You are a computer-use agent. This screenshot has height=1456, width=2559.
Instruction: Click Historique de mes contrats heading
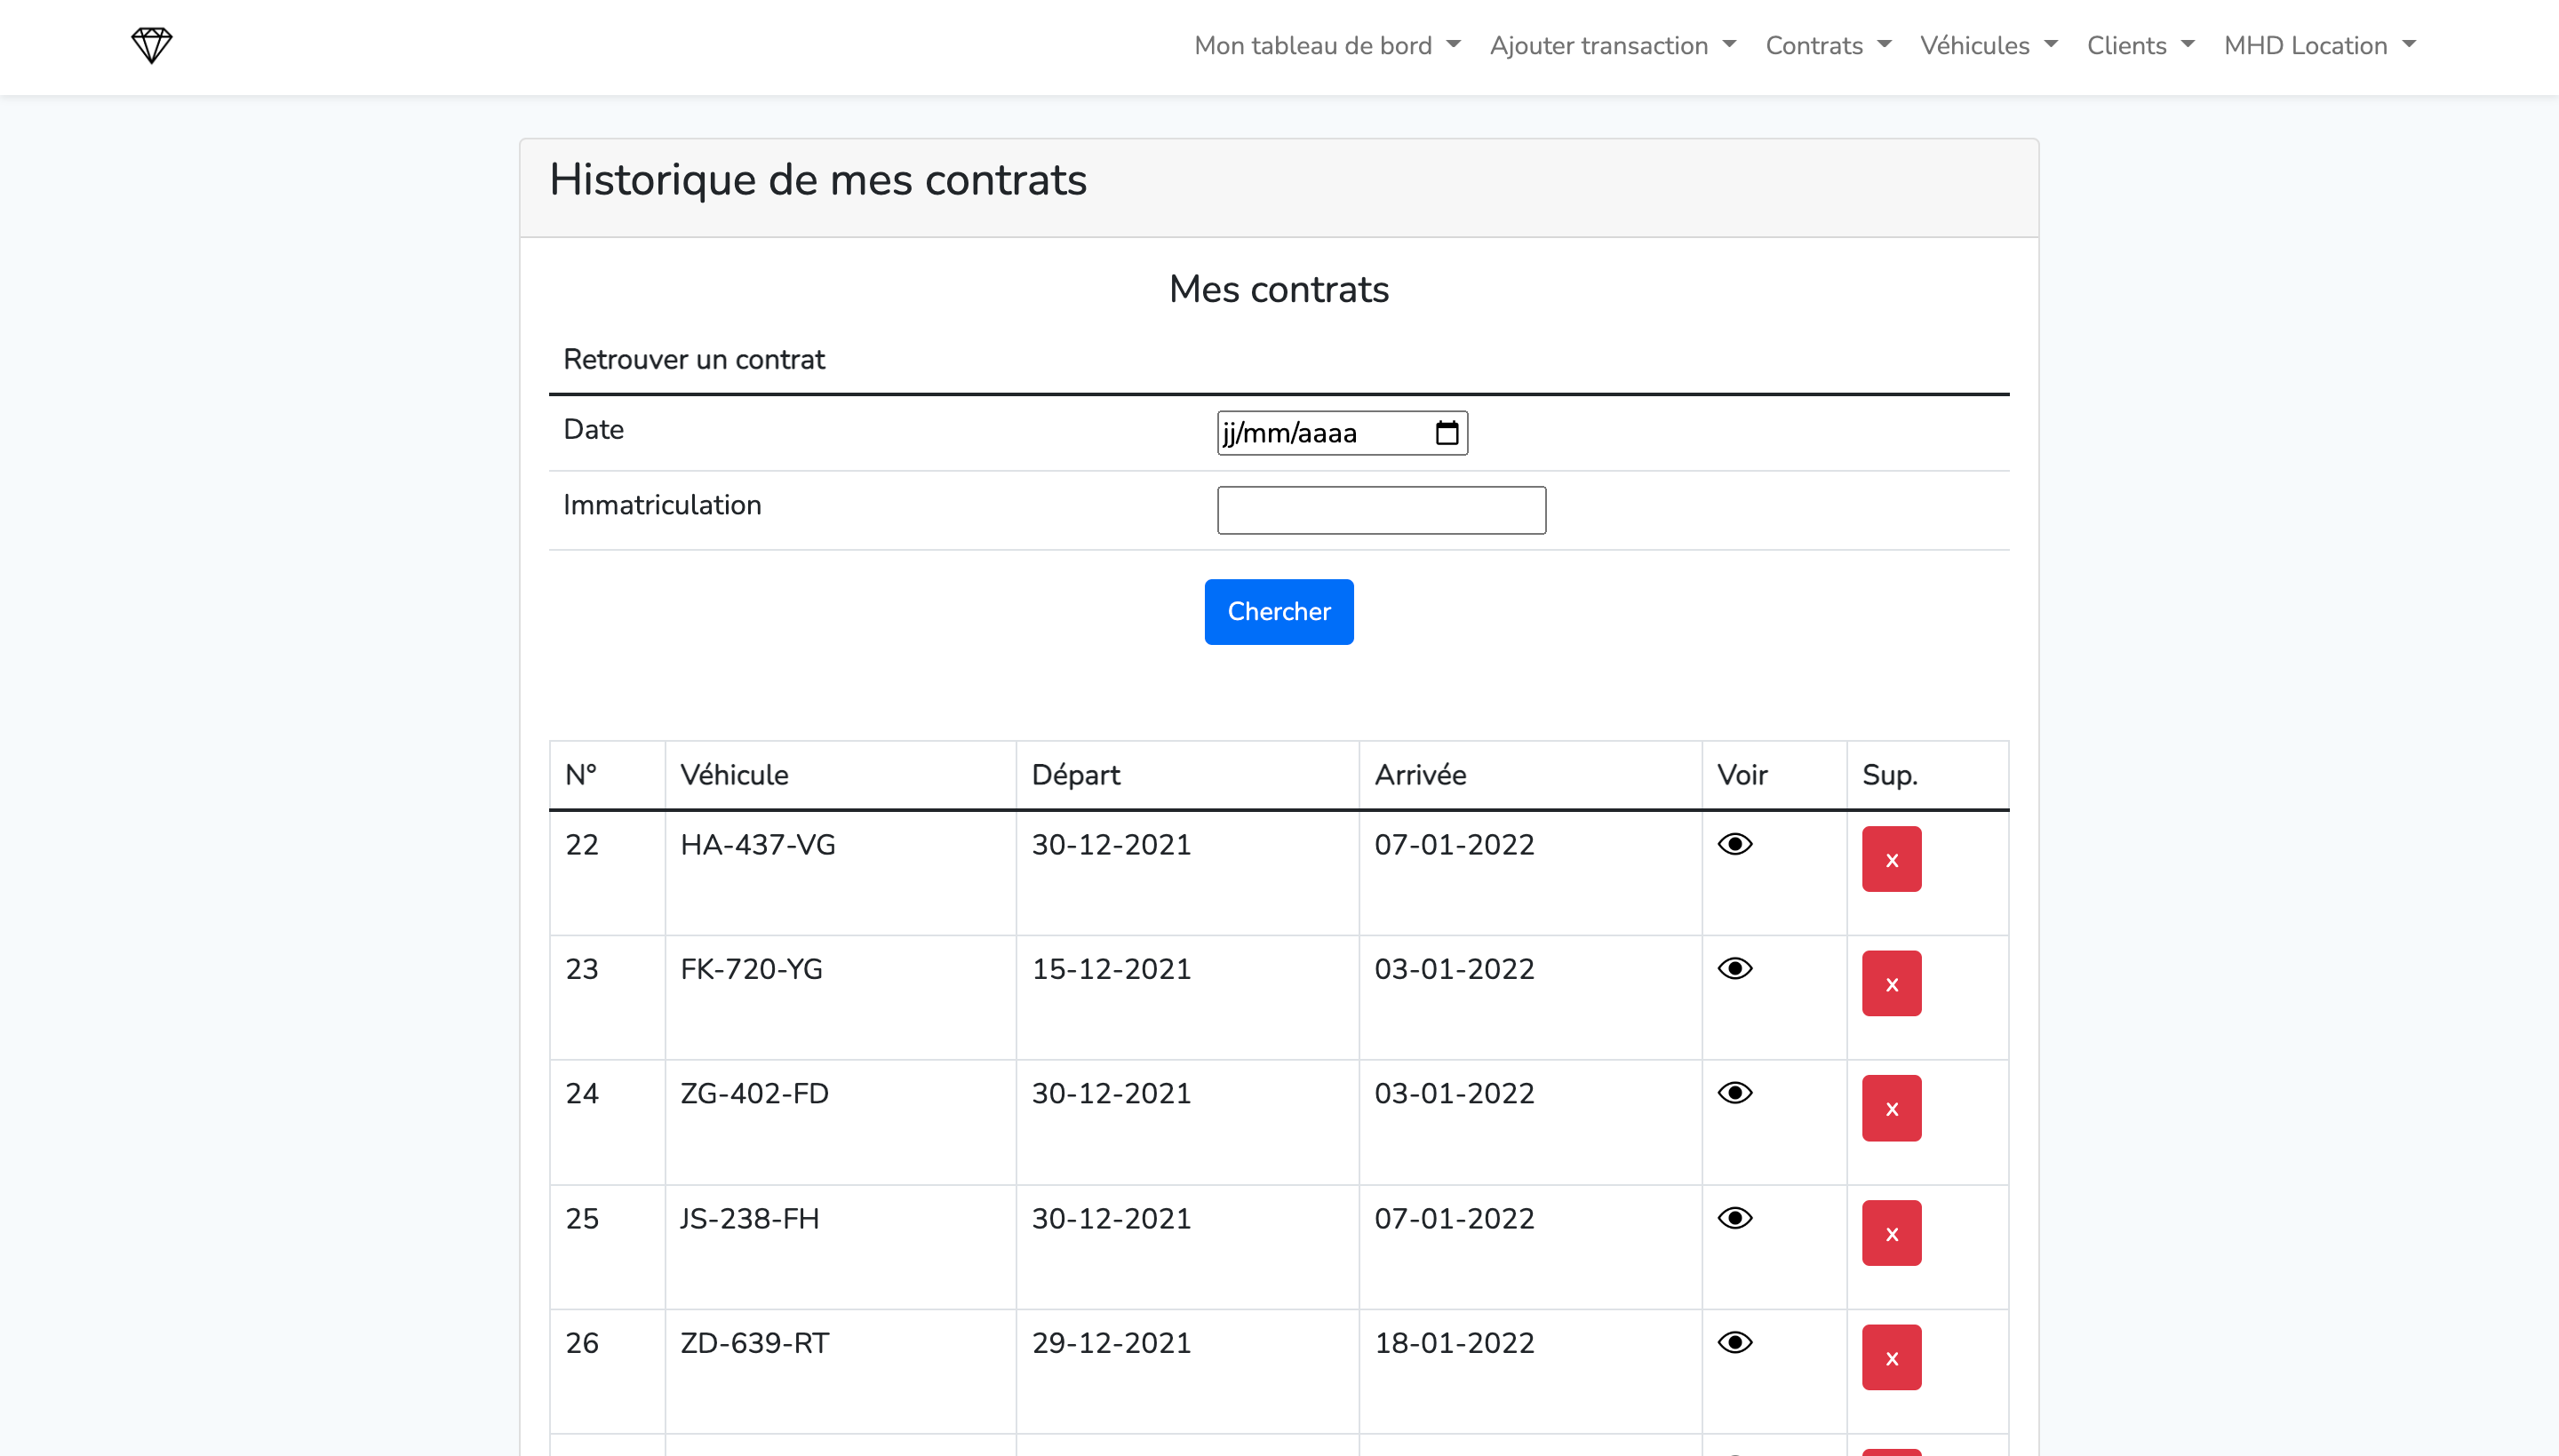pyautogui.click(x=818, y=180)
